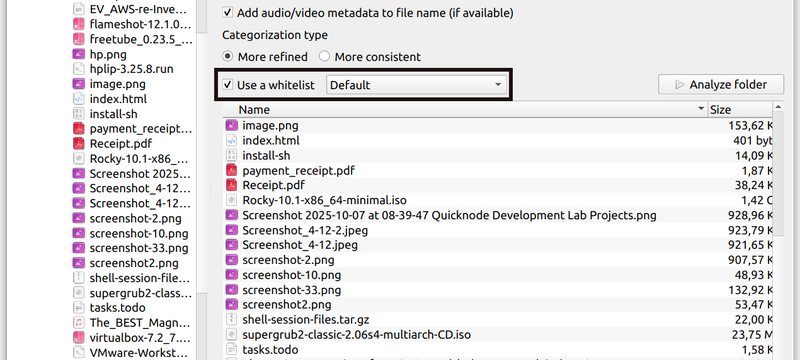The width and height of the screenshot is (800, 360).
Task: Click the 14,09 size cell for install-sh
Action: pos(753,156)
